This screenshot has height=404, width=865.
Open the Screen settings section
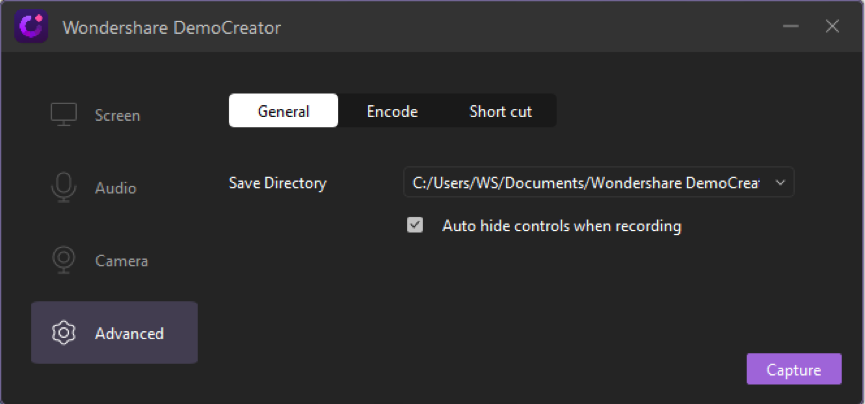(114, 115)
